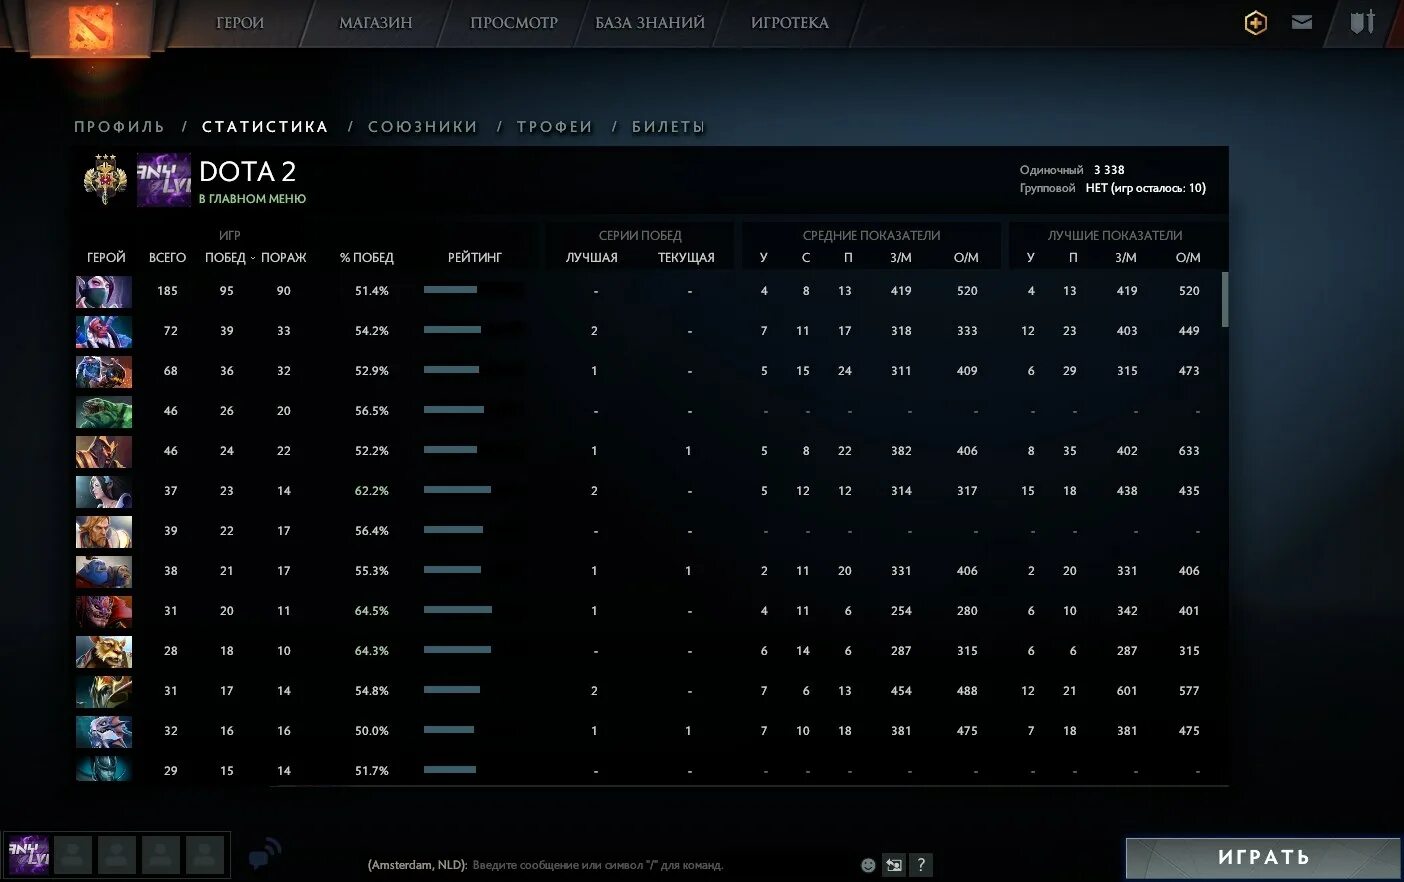Select the hero portrait with 55.3% win rate
This screenshot has width=1404, height=882.
104,572
